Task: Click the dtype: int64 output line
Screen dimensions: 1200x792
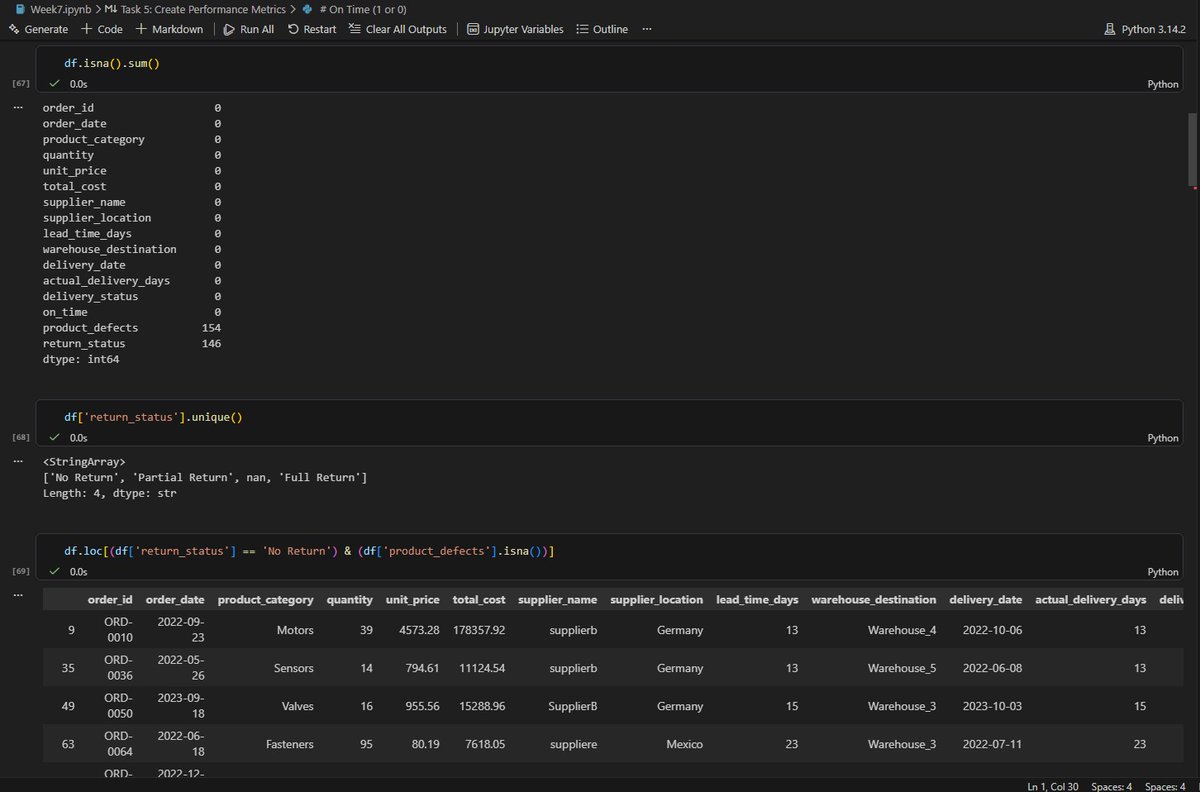Action: click(81, 358)
